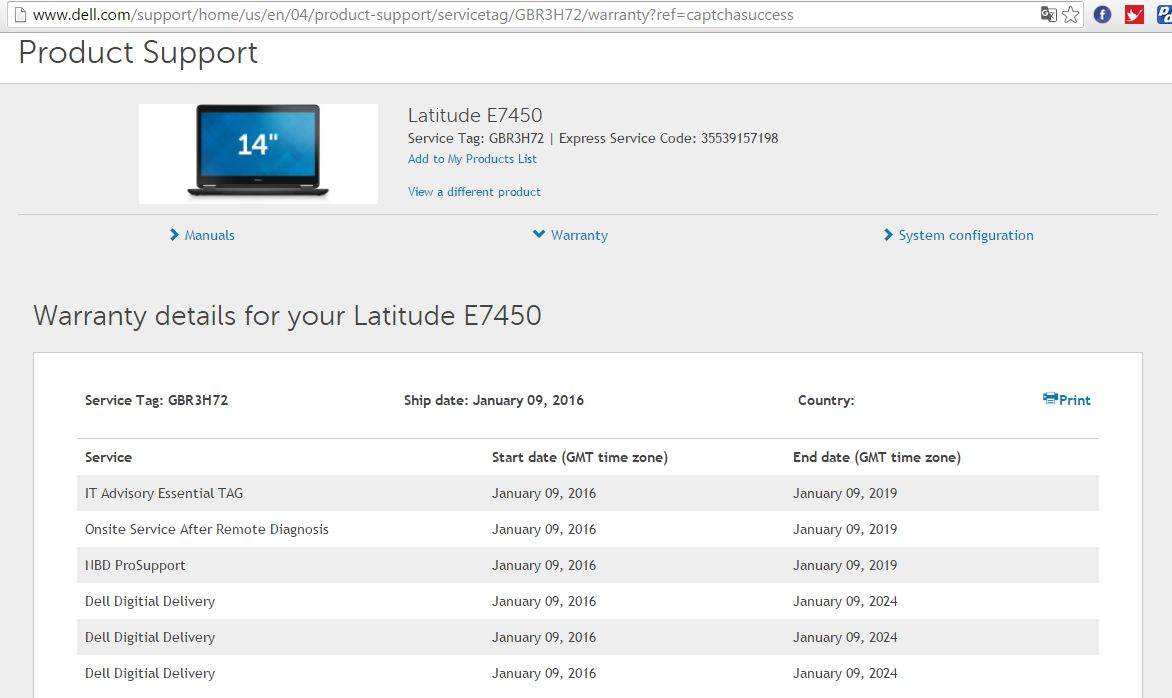1172x698 pixels.
Task: Print the warranty details
Action: point(1067,400)
